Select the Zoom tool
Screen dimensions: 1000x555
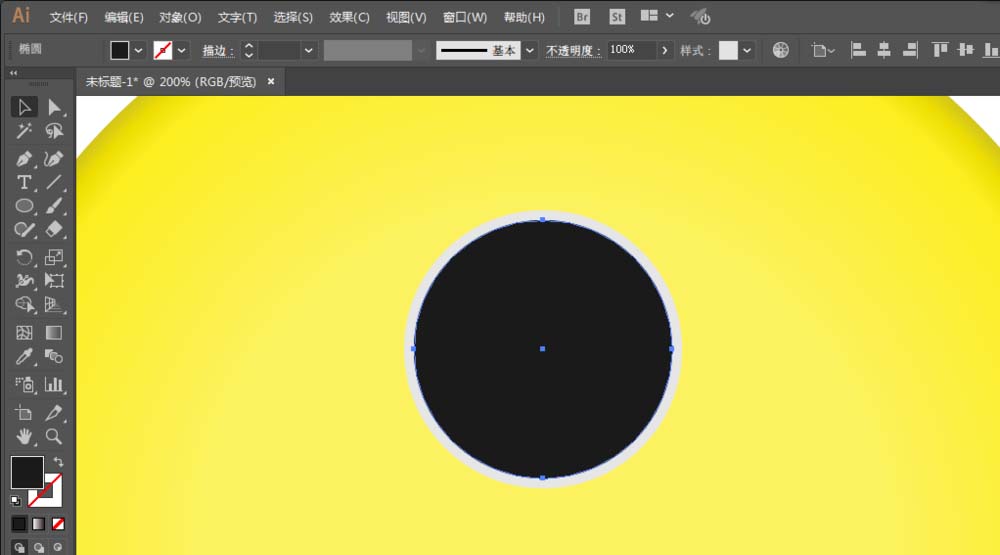(x=54, y=436)
